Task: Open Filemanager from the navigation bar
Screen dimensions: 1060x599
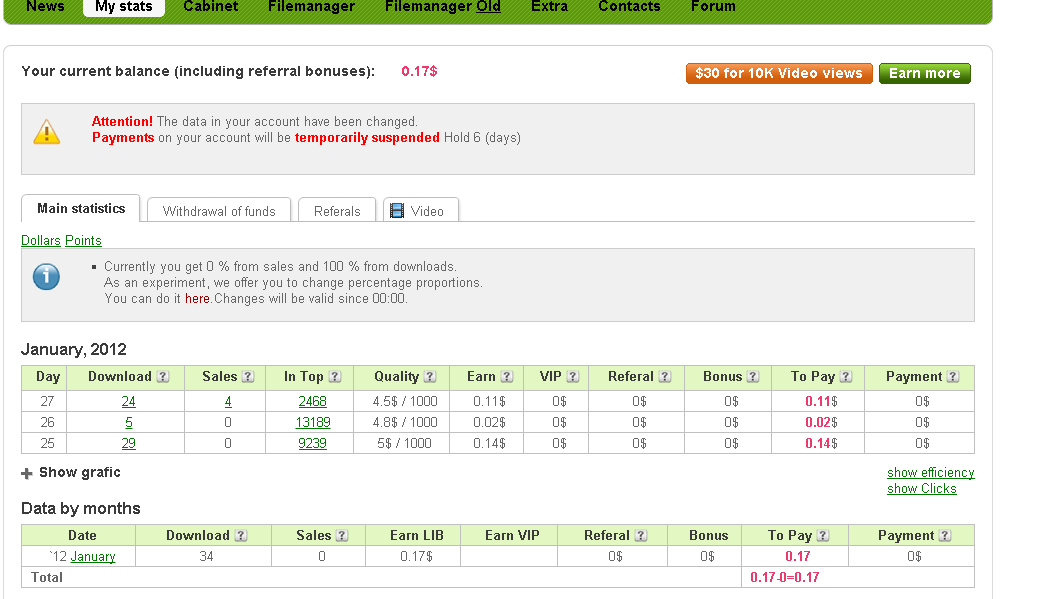Action: (x=311, y=7)
